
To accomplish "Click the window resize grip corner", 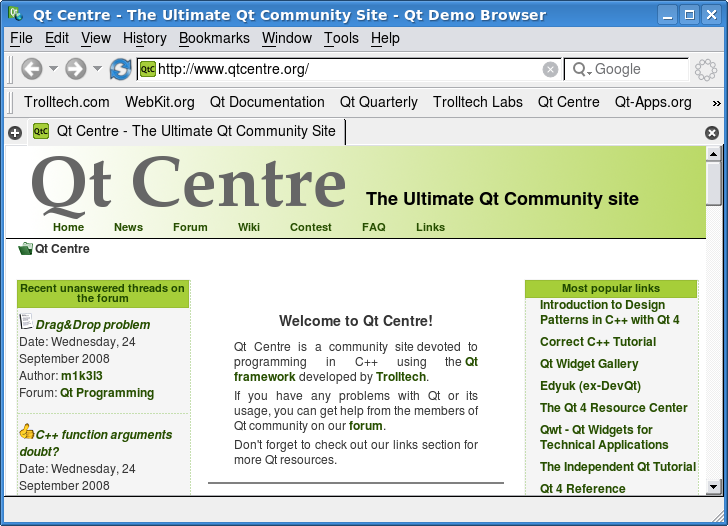I will pos(717,515).
